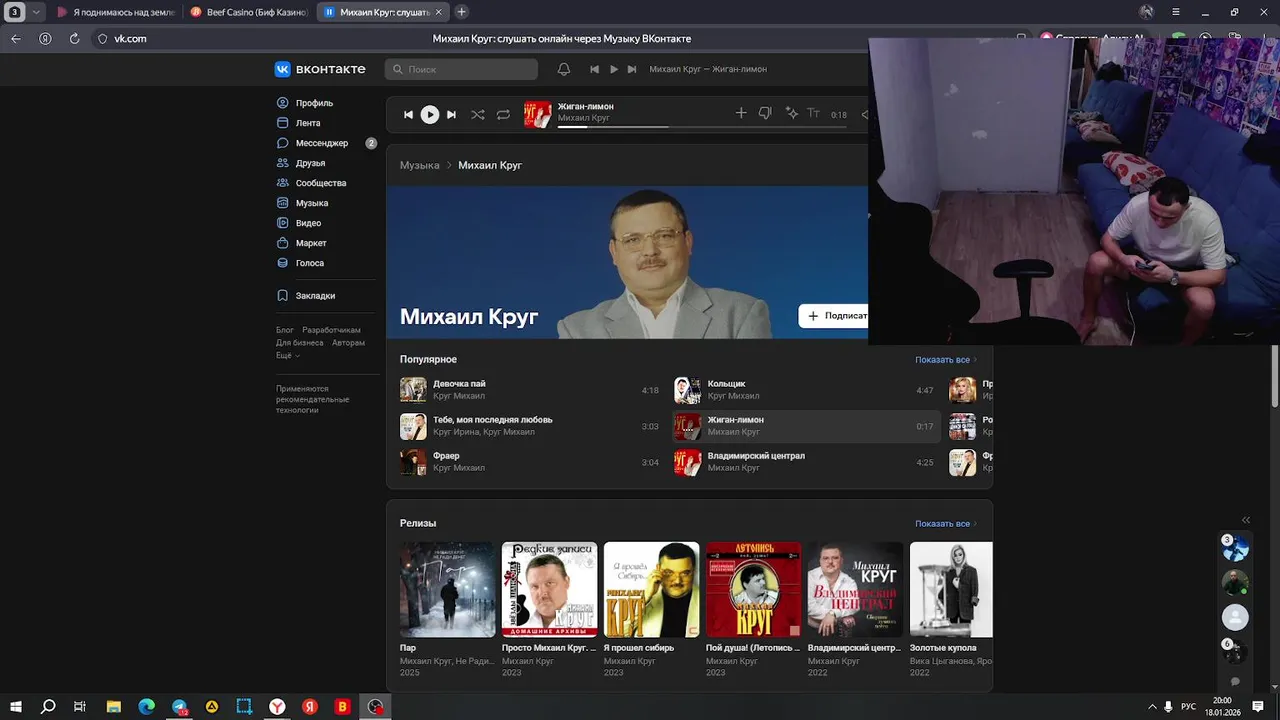Open similar tracks sparkle icon

tap(791, 113)
